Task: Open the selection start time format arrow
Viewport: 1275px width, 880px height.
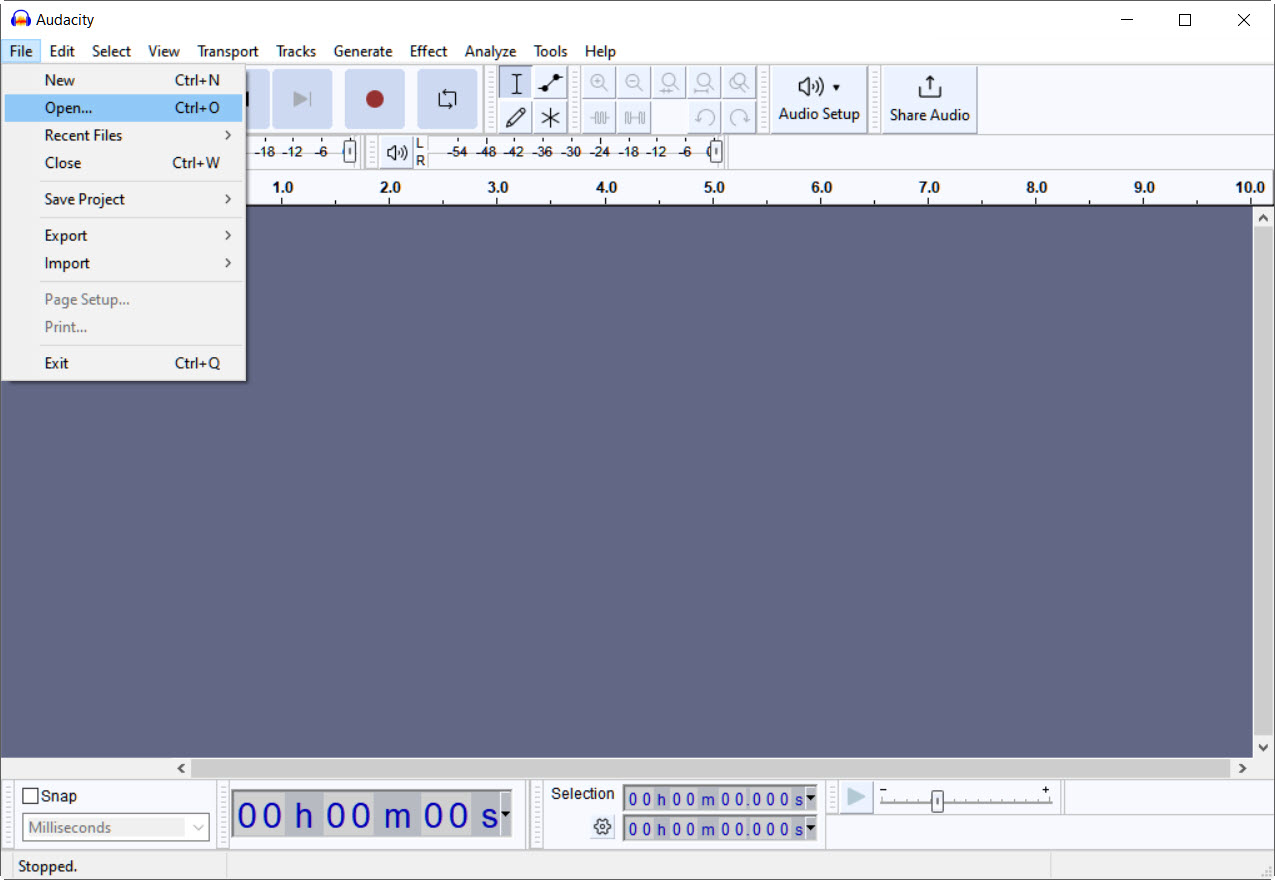Action: (x=810, y=798)
